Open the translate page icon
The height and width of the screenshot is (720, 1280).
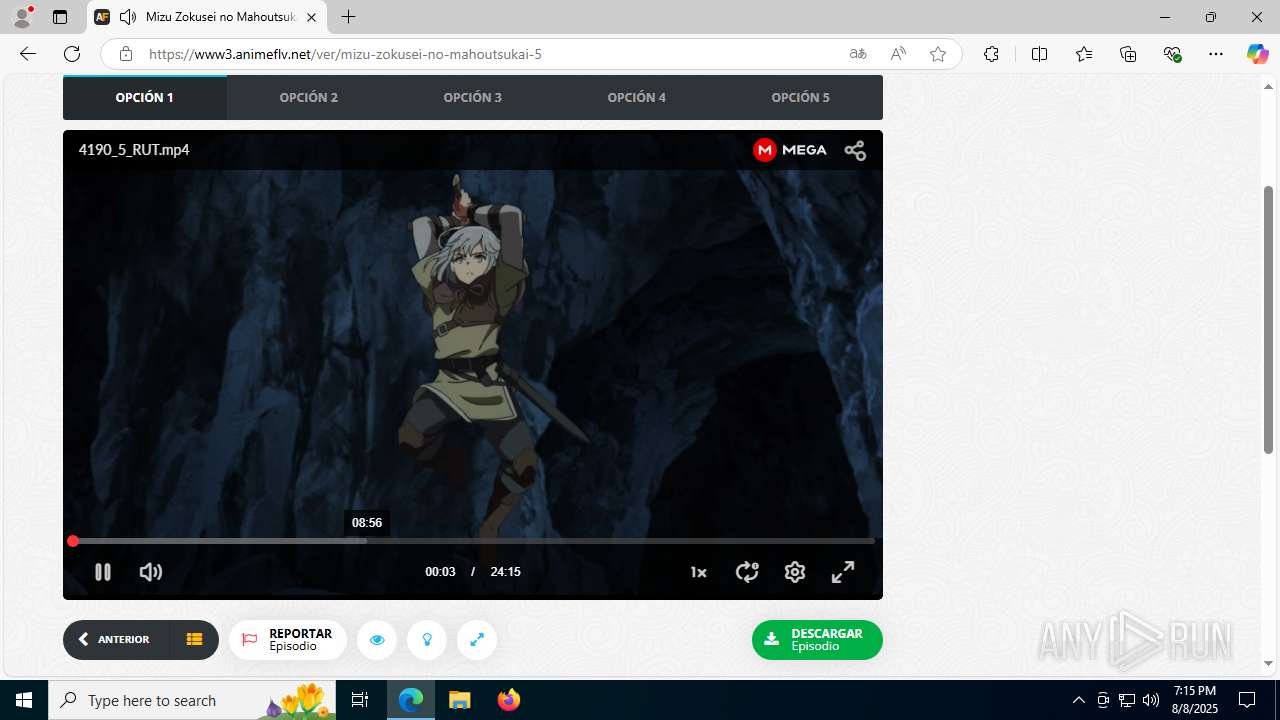(x=858, y=54)
